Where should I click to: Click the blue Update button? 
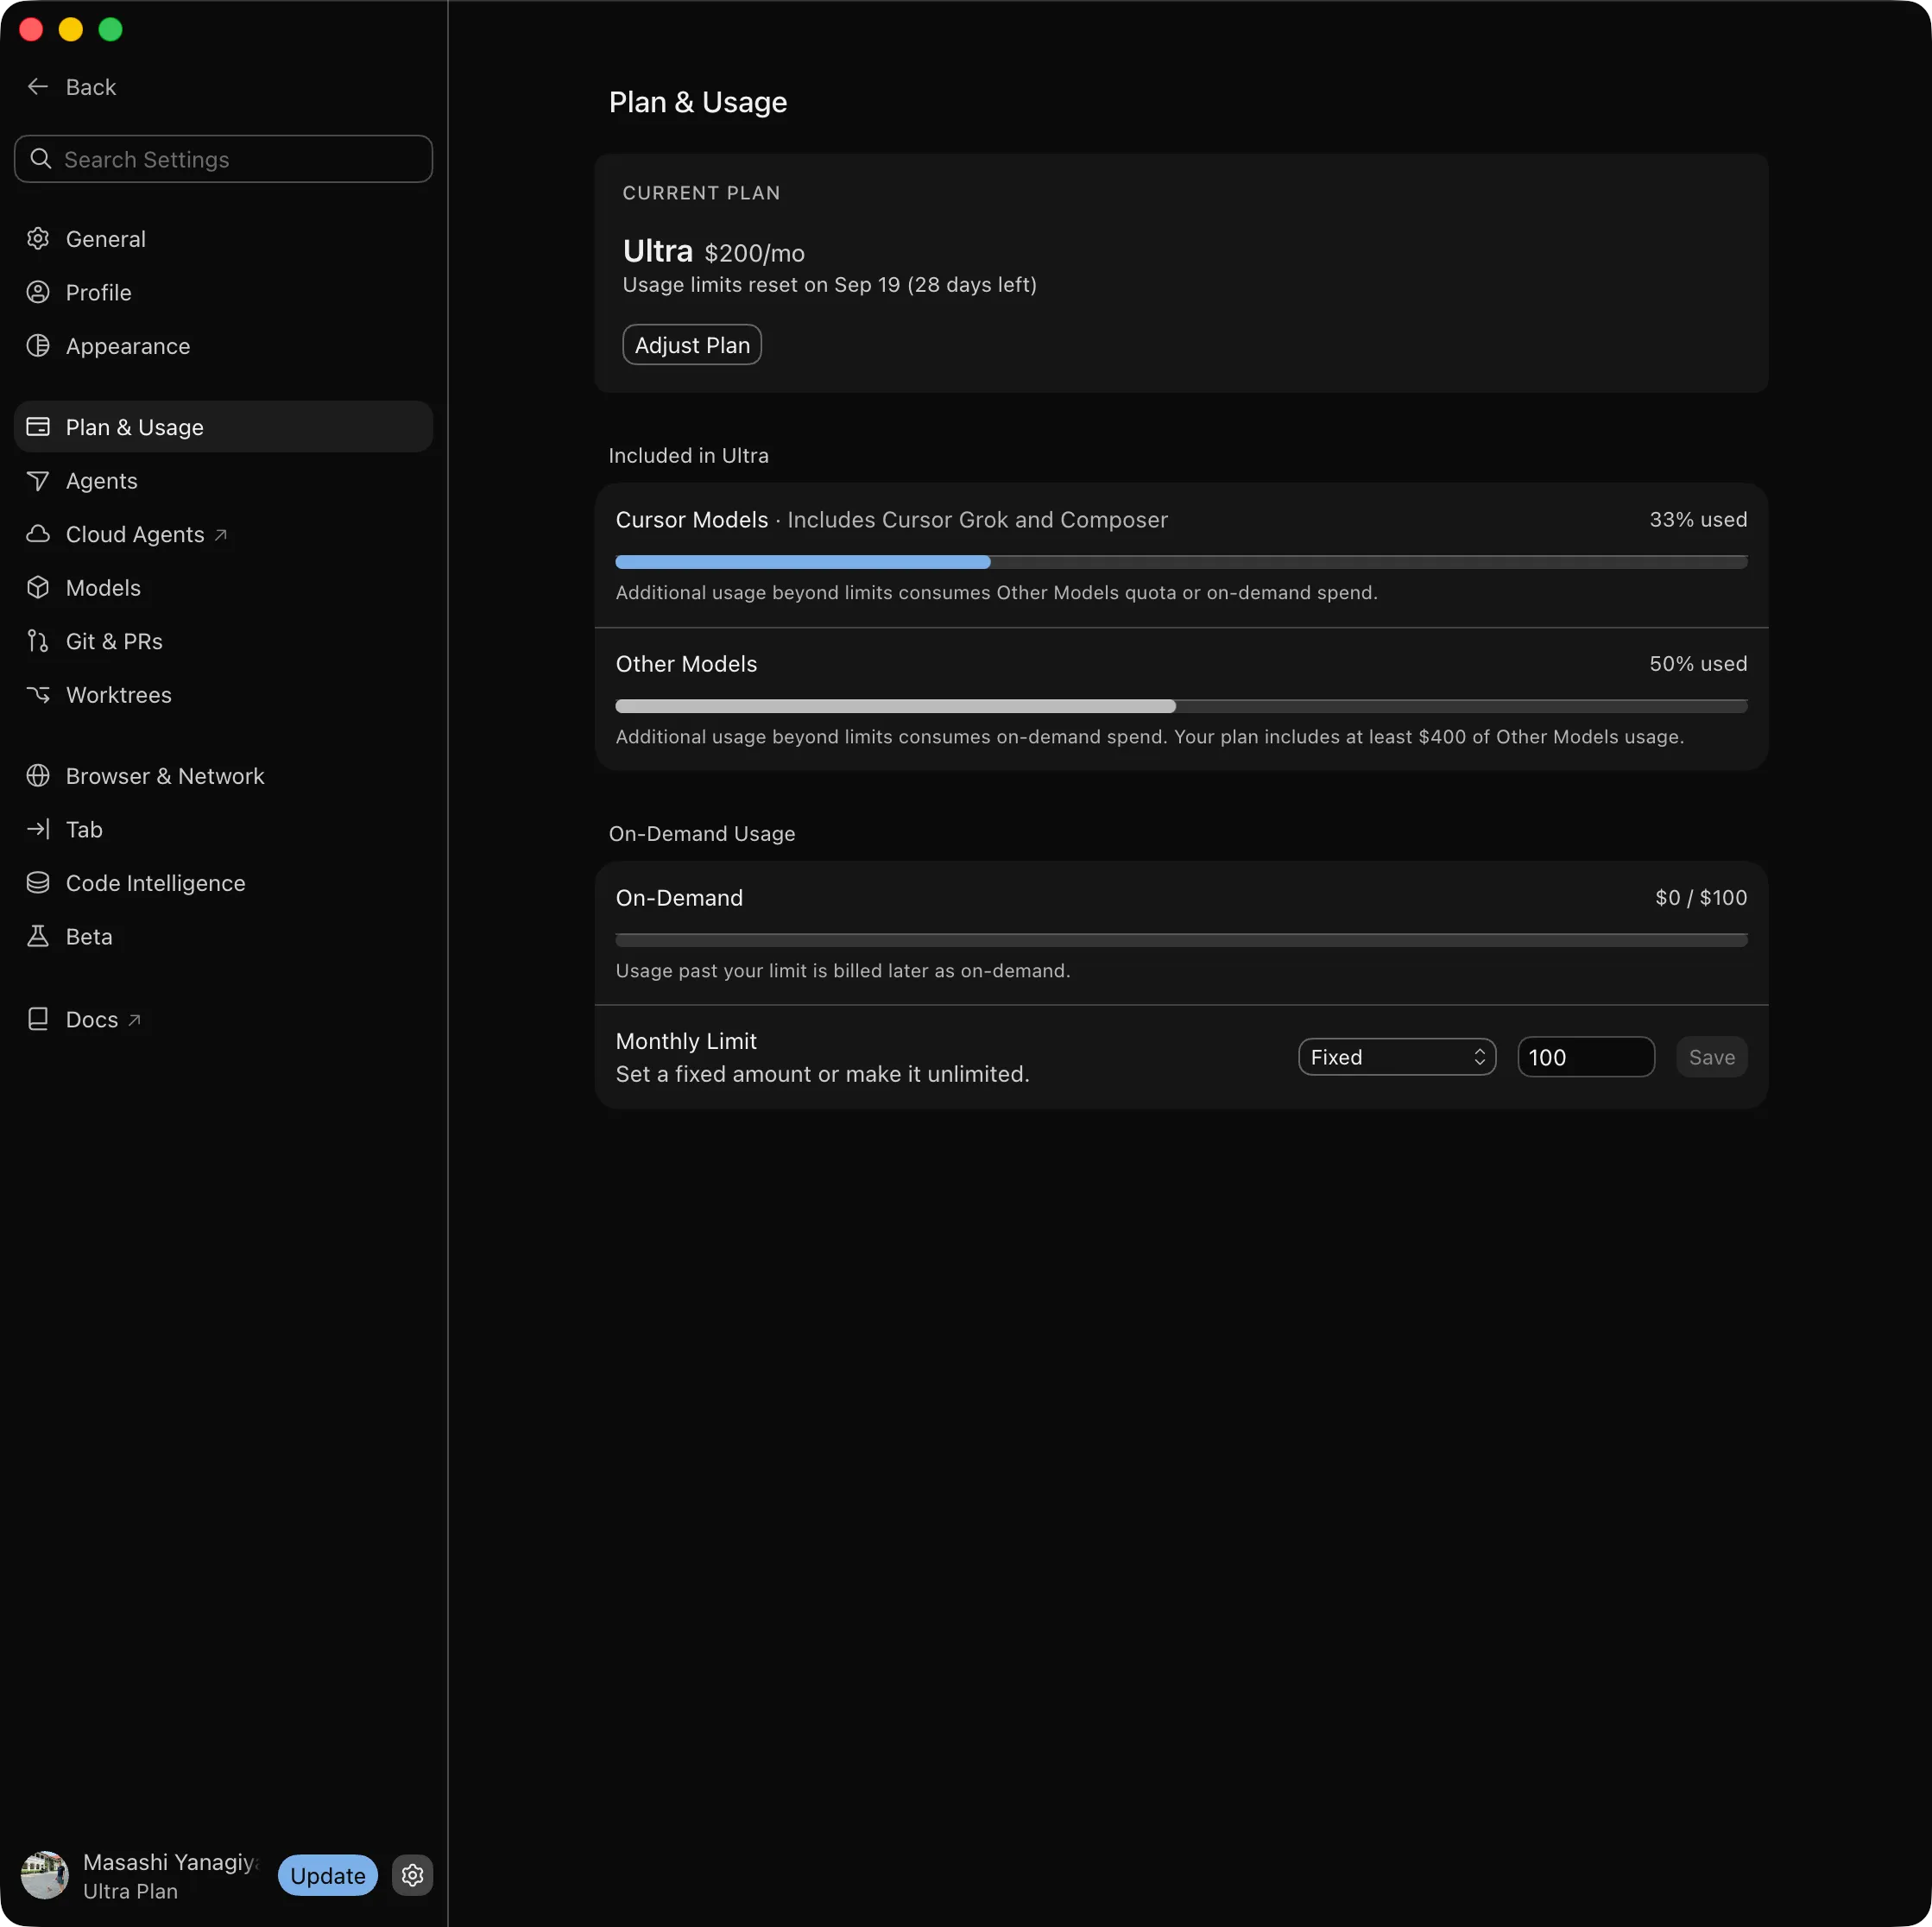click(x=328, y=1875)
